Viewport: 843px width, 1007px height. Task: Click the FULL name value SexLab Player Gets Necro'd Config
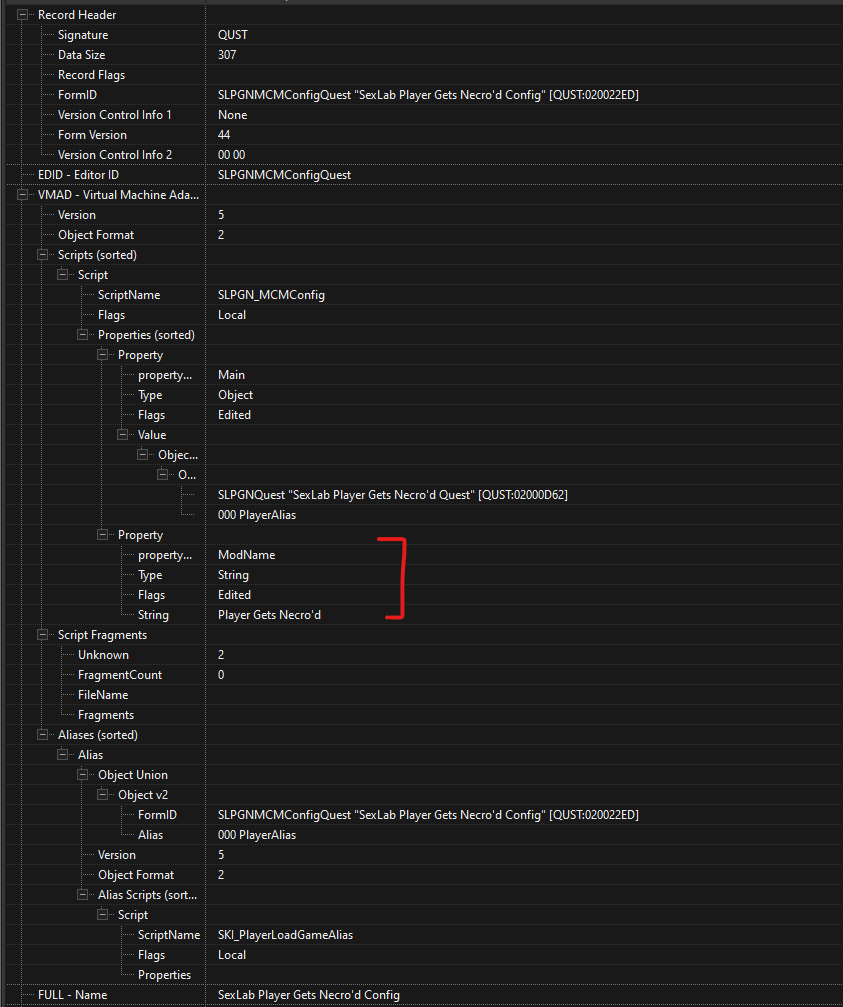click(309, 995)
